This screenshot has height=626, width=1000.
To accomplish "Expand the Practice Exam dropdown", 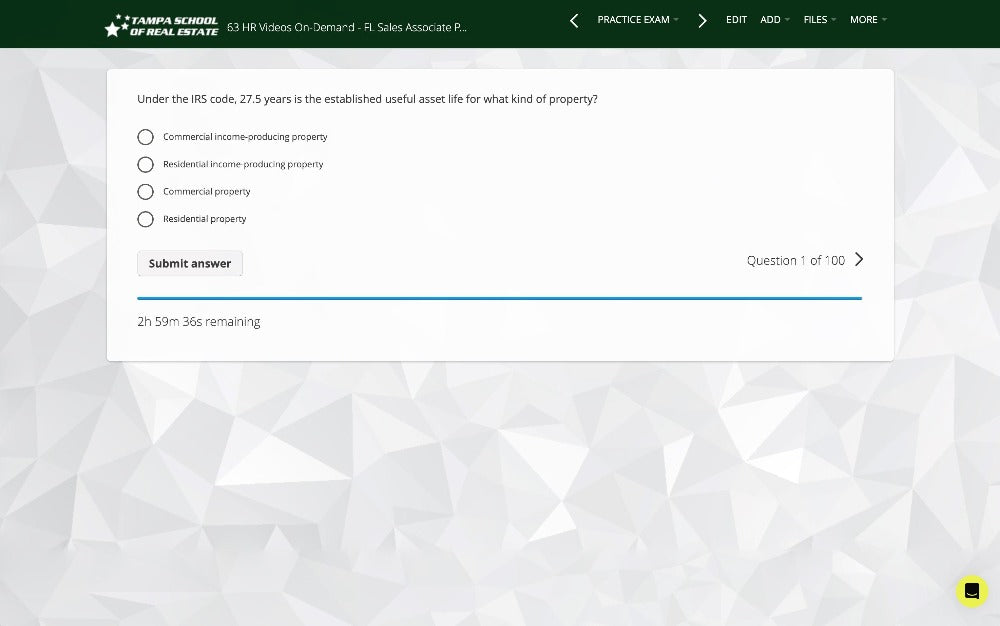I will [x=637, y=20].
